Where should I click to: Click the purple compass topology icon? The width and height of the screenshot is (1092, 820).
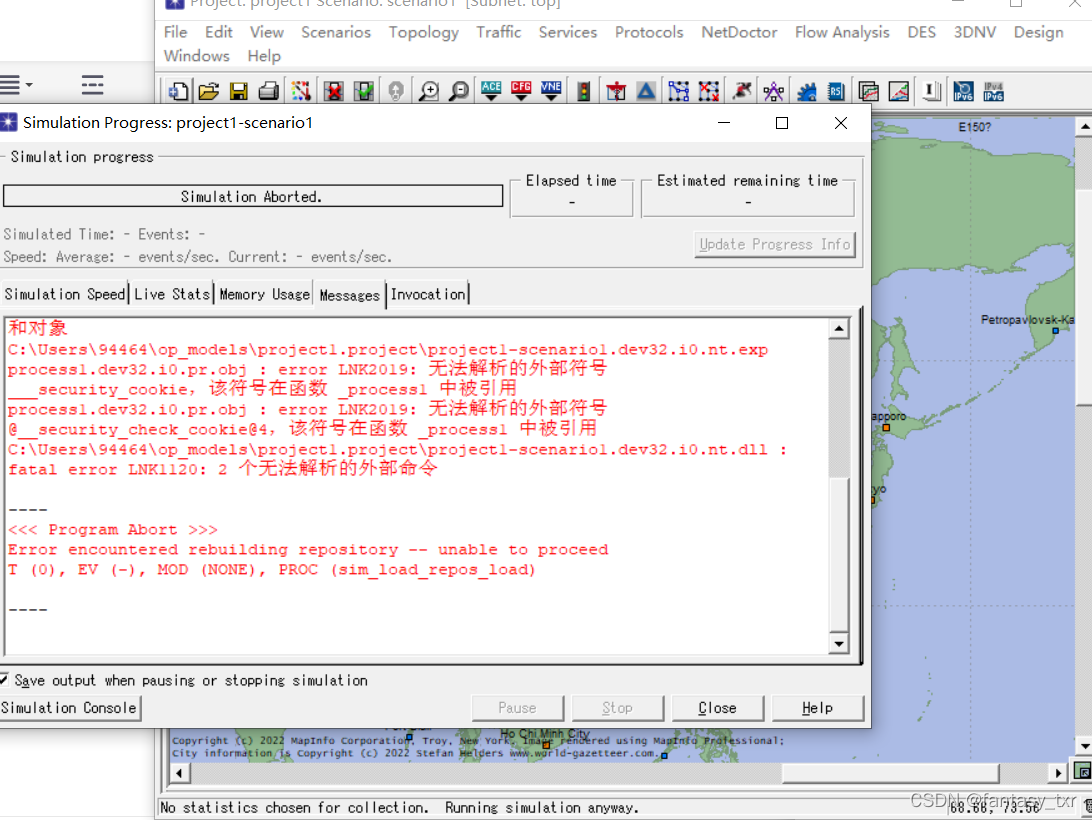(773, 91)
